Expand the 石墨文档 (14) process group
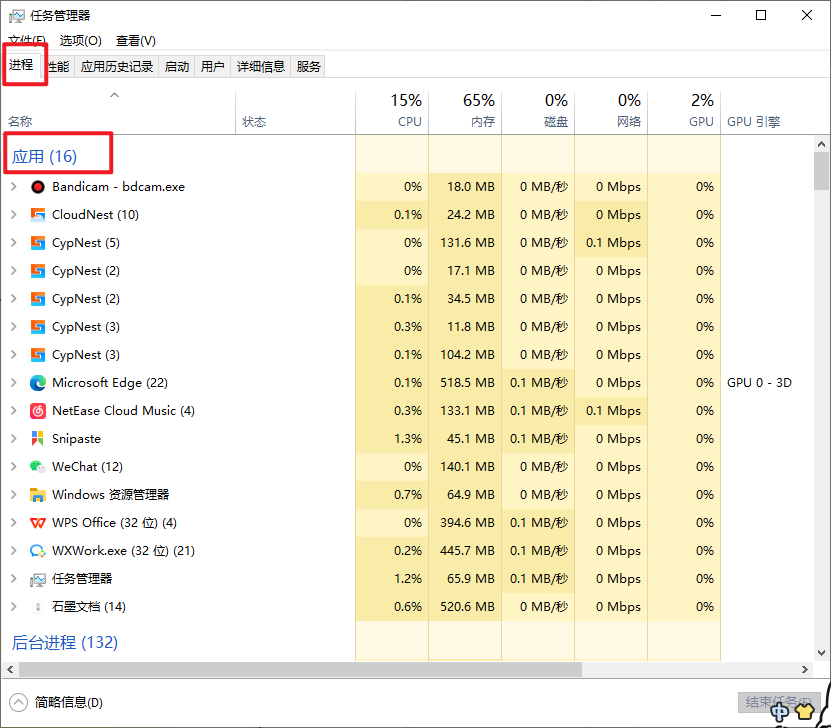Screen dimensions: 831x728 (14, 607)
